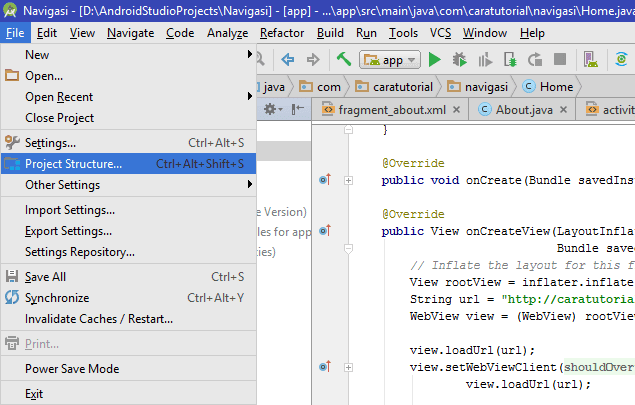The image size is (635, 405).
Task: Select Export Settings... menu item
Action: pyautogui.click(x=128, y=231)
